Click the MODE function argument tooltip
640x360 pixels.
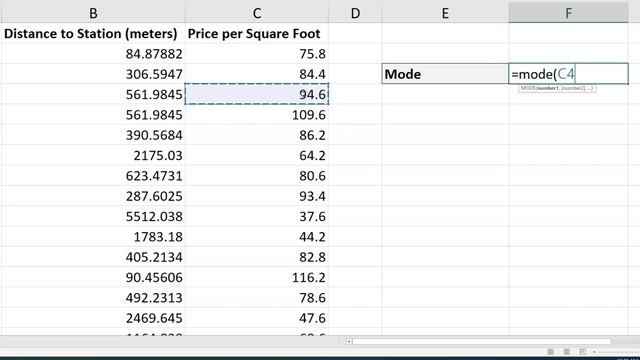557,88
